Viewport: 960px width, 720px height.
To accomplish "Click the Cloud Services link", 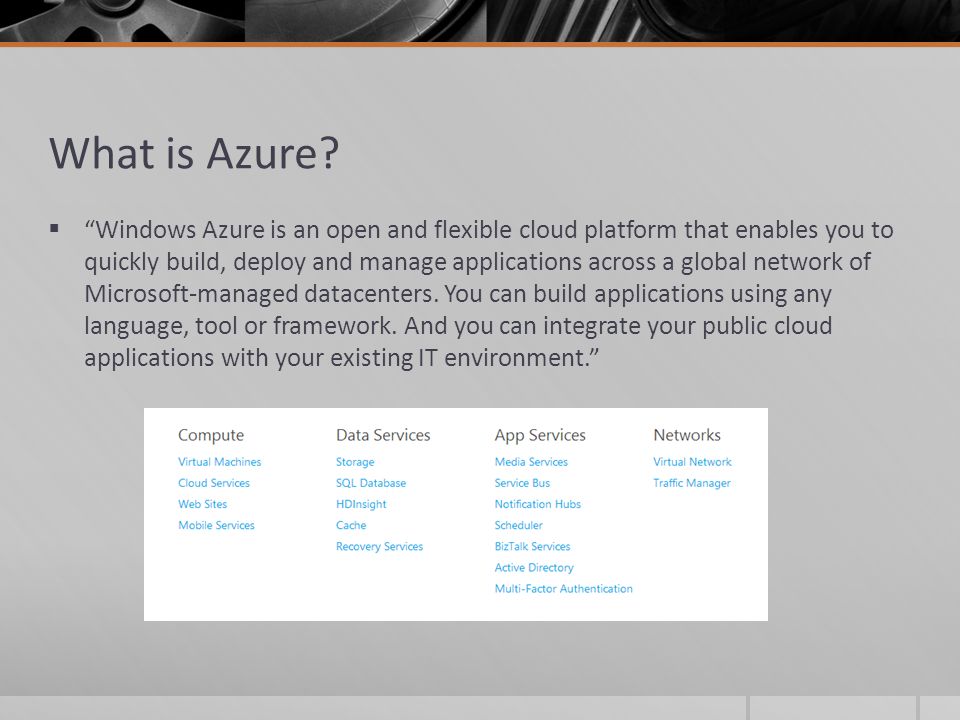I will [214, 482].
